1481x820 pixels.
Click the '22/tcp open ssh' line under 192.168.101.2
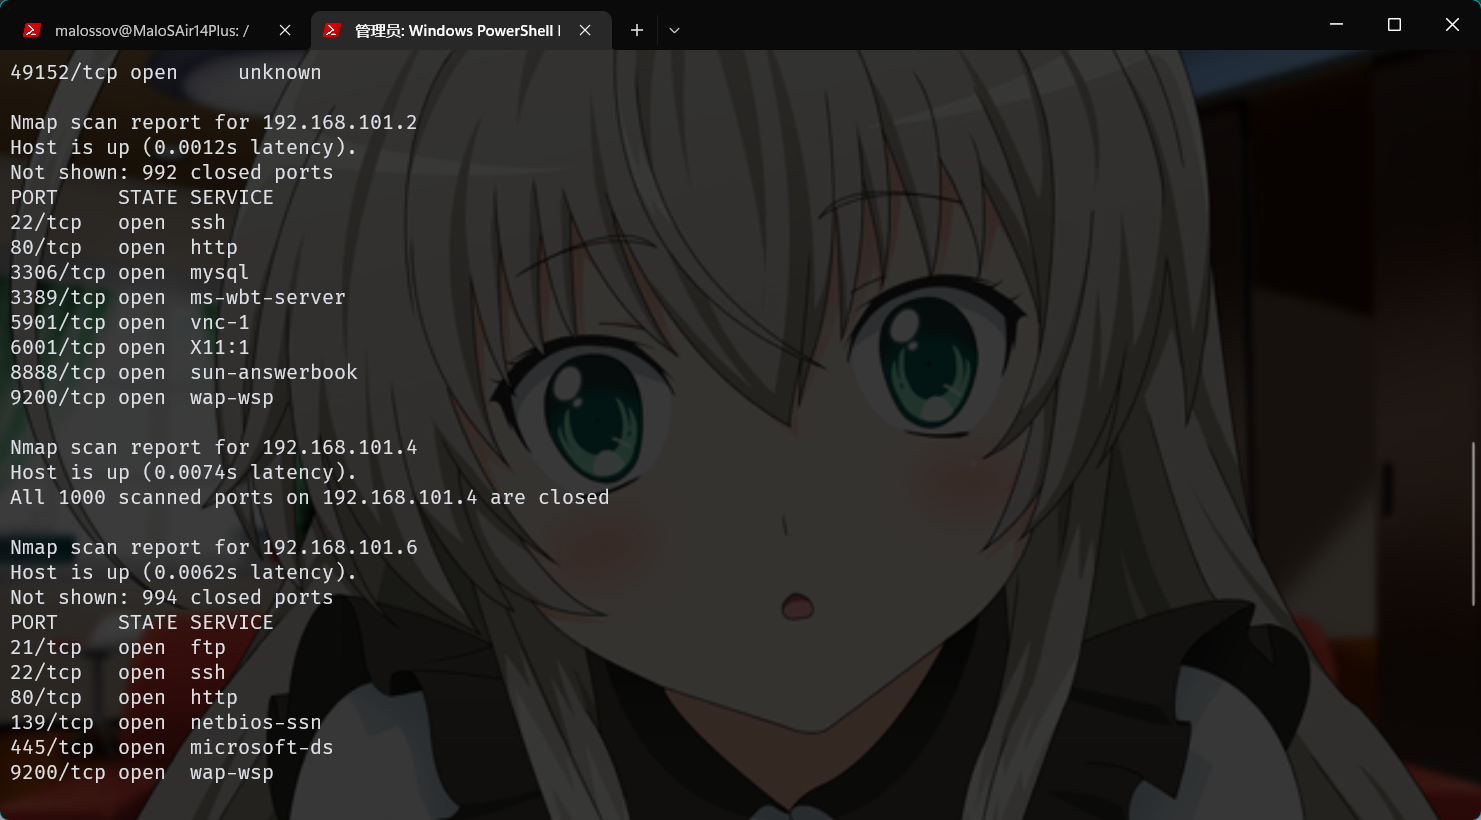tap(118, 222)
